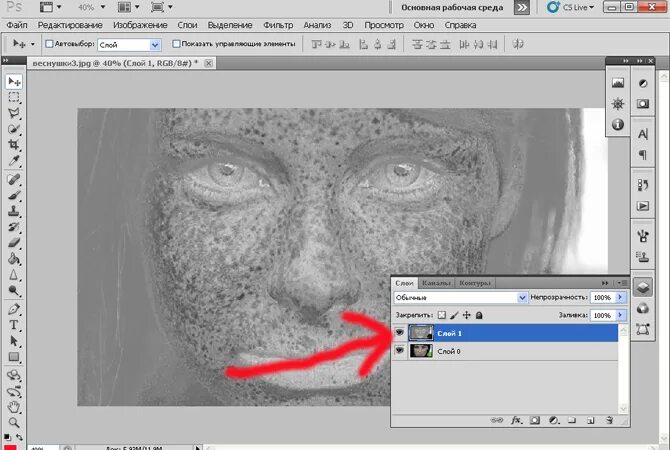Create a new layer icon

pos(591,421)
